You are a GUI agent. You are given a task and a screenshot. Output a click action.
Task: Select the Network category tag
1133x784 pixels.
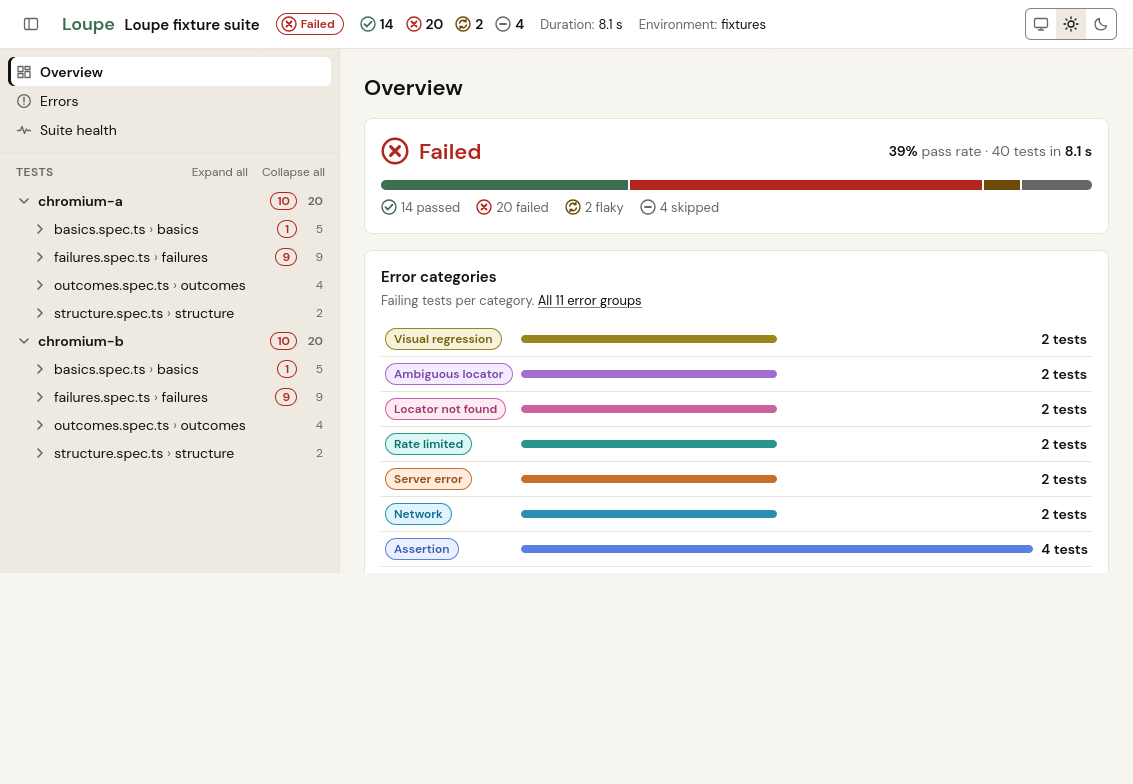pyautogui.click(x=418, y=514)
